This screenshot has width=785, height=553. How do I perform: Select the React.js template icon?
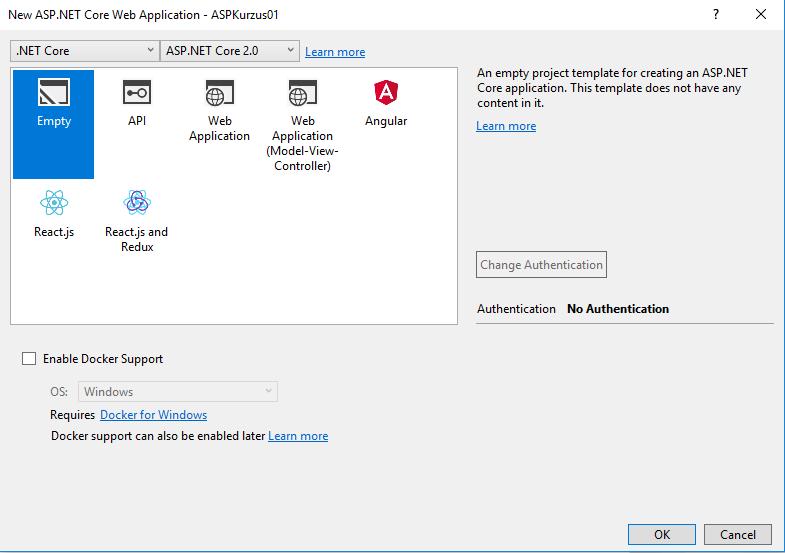[x=54, y=203]
